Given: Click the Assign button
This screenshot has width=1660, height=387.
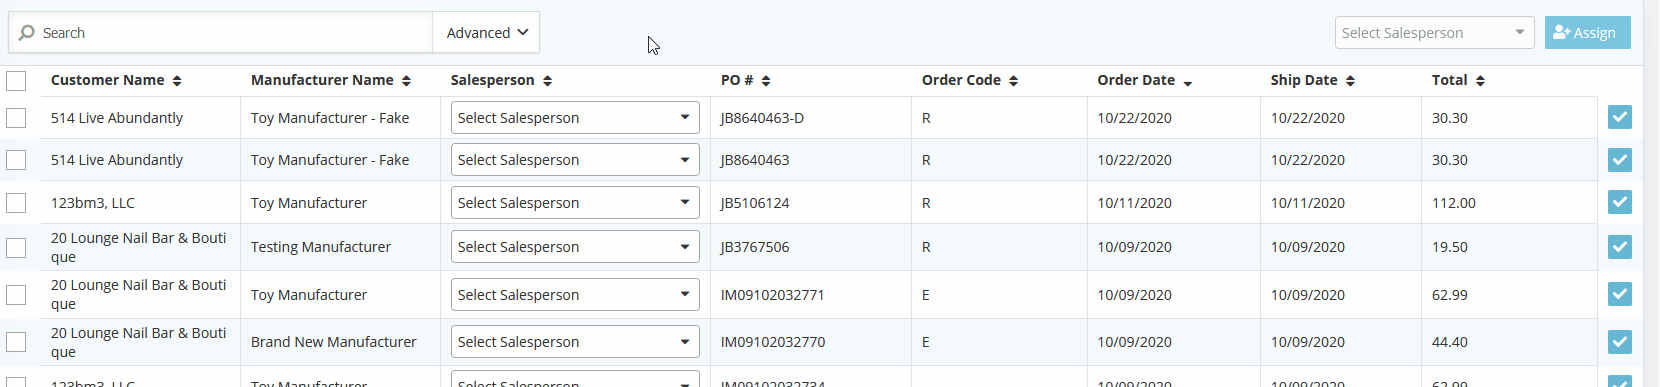Looking at the screenshot, I should tap(1587, 33).
